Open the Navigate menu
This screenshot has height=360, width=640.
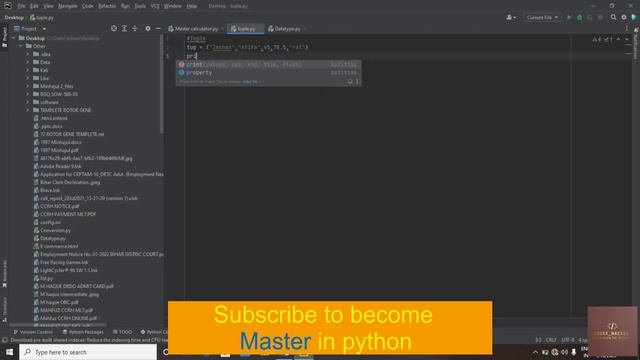[x=68, y=6]
